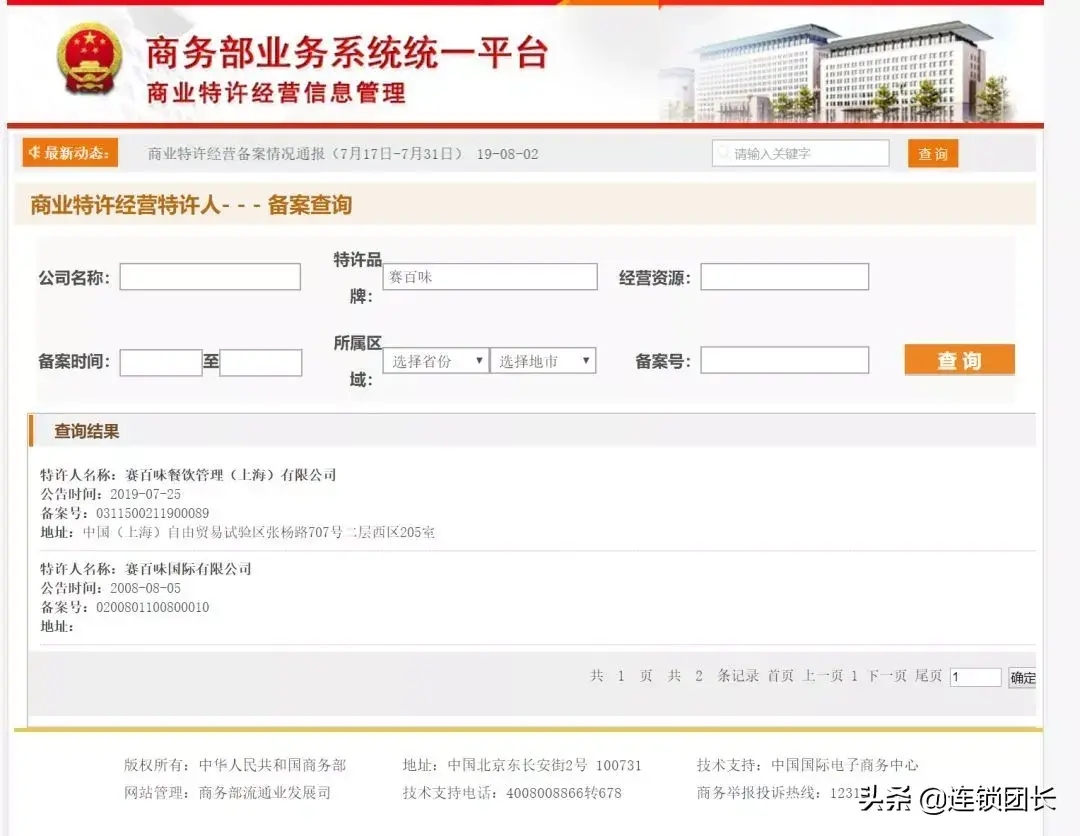Click 公告时间 2019-07-25 text
1080x836 pixels.
pyautogui.click(x=110, y=494)
